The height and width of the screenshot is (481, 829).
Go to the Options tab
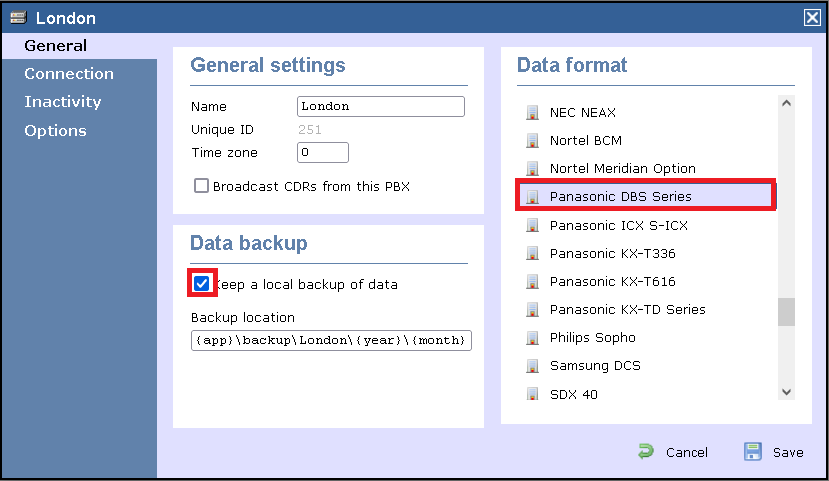(55, 131)
